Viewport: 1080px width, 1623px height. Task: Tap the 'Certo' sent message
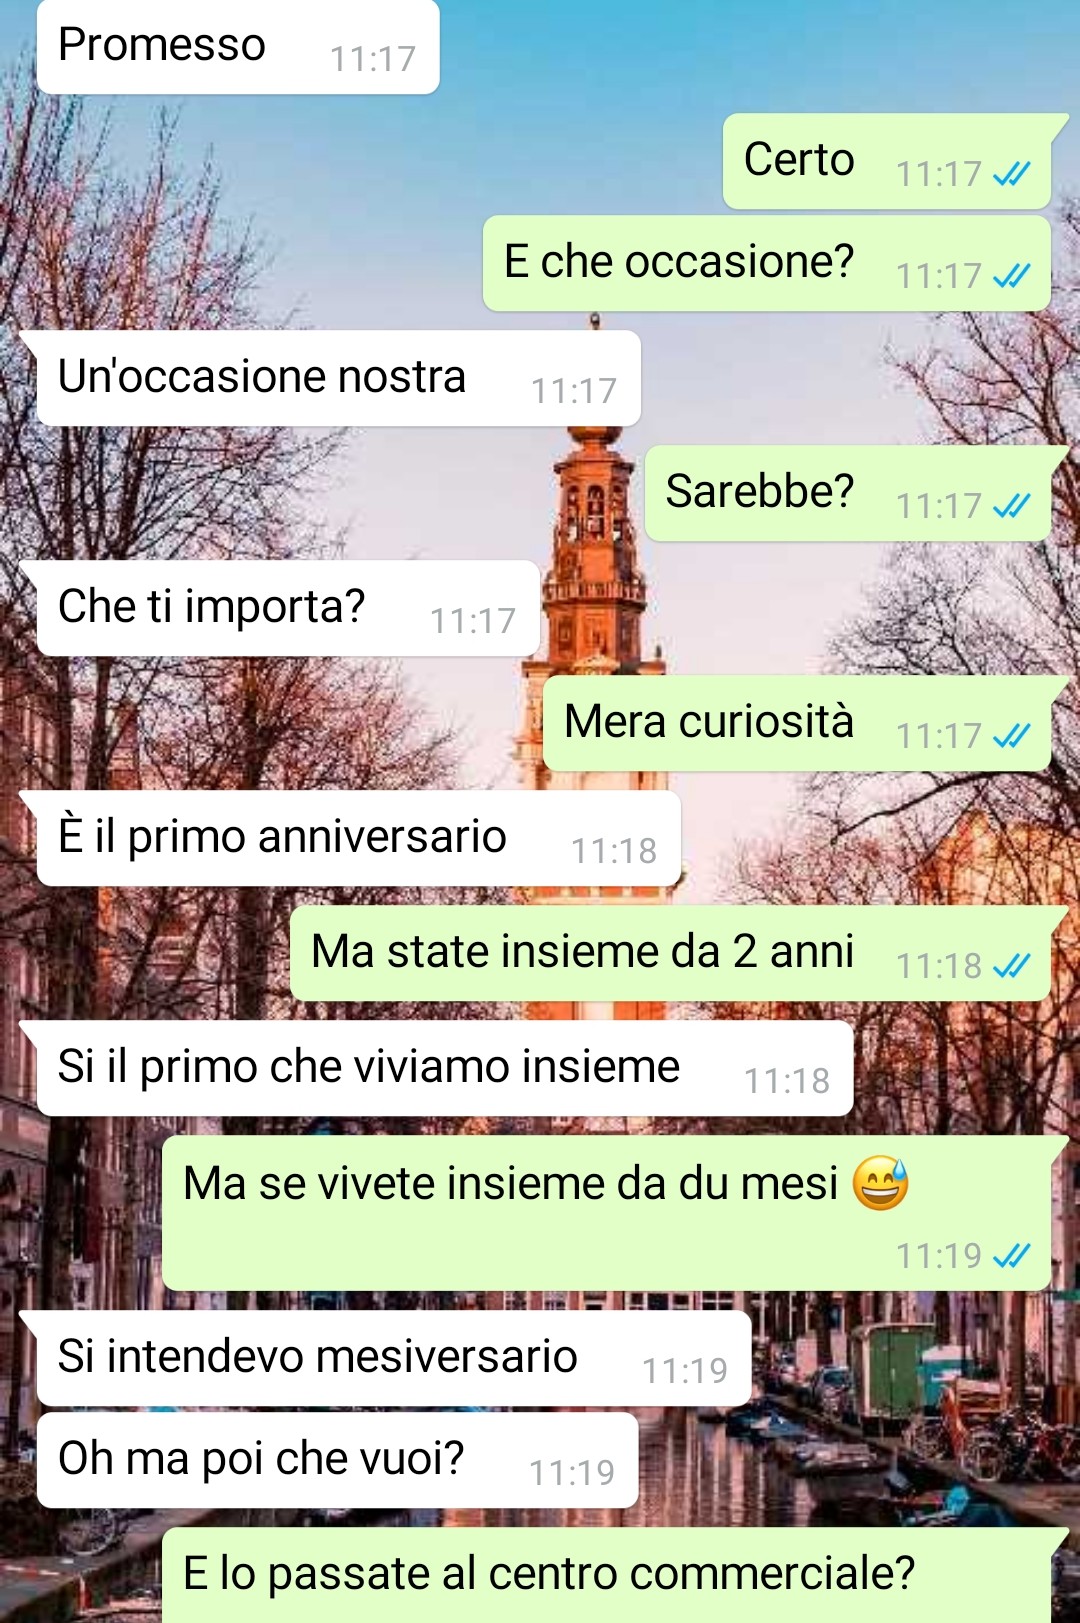(887, 161)
